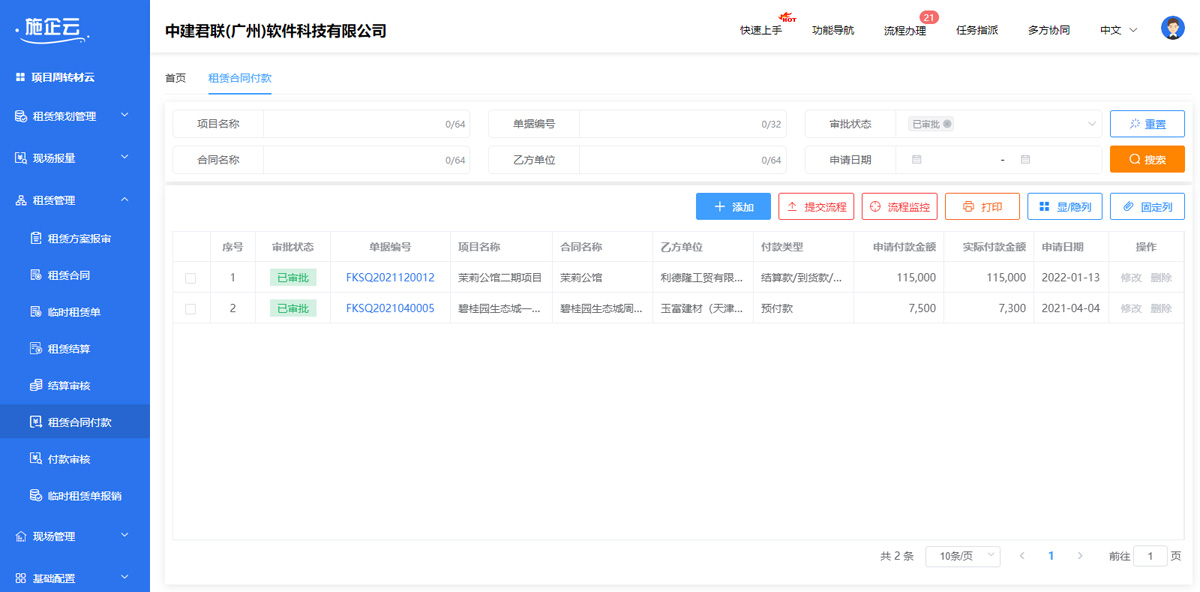
Task: Open document link FKSQ2021040005
Action: click(390, 309)
